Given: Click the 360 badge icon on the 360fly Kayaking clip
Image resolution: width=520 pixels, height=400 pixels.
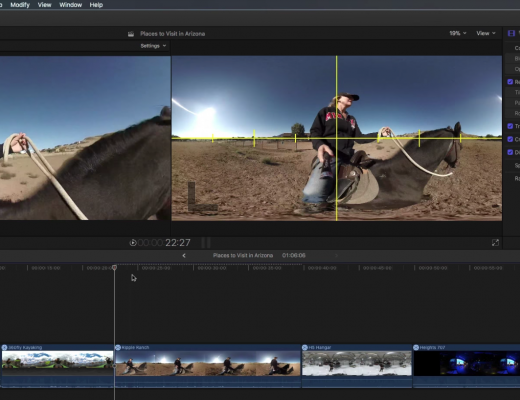Looking at the screenshot, I should coord(4,347).
